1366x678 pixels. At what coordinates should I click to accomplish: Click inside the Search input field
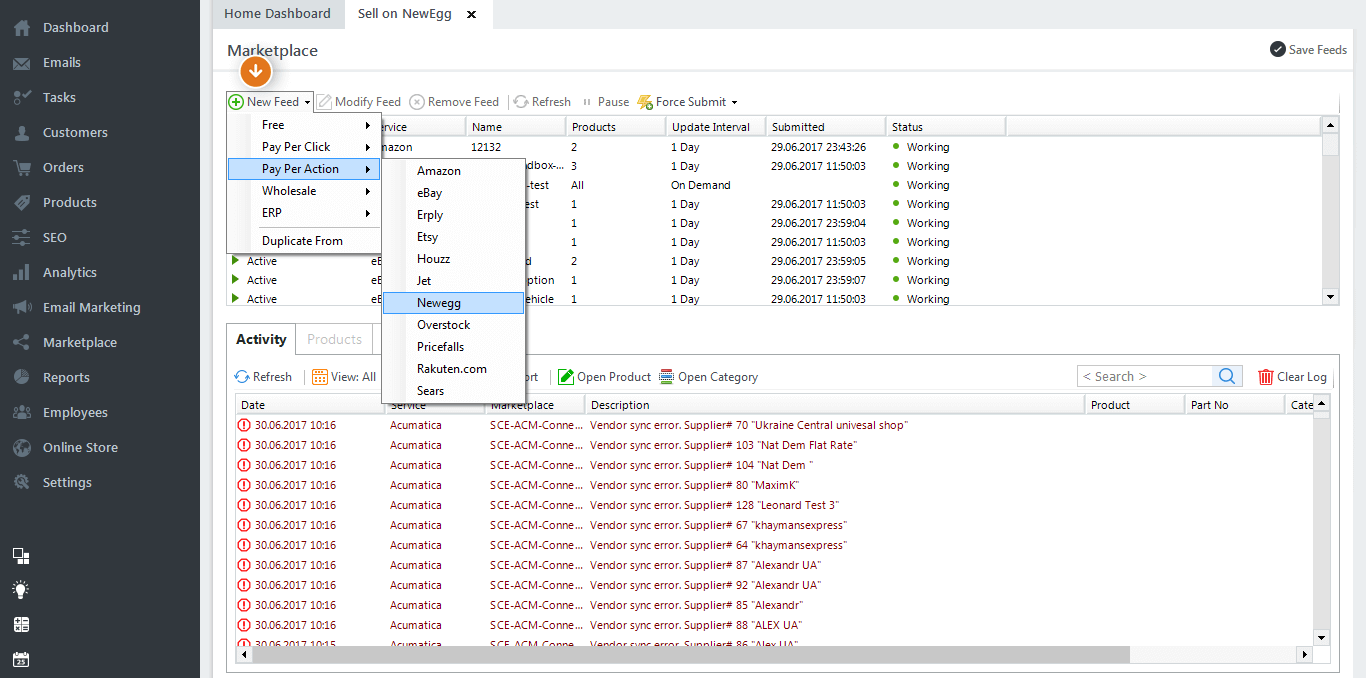pyautogui.click(x=1145, y=376)
